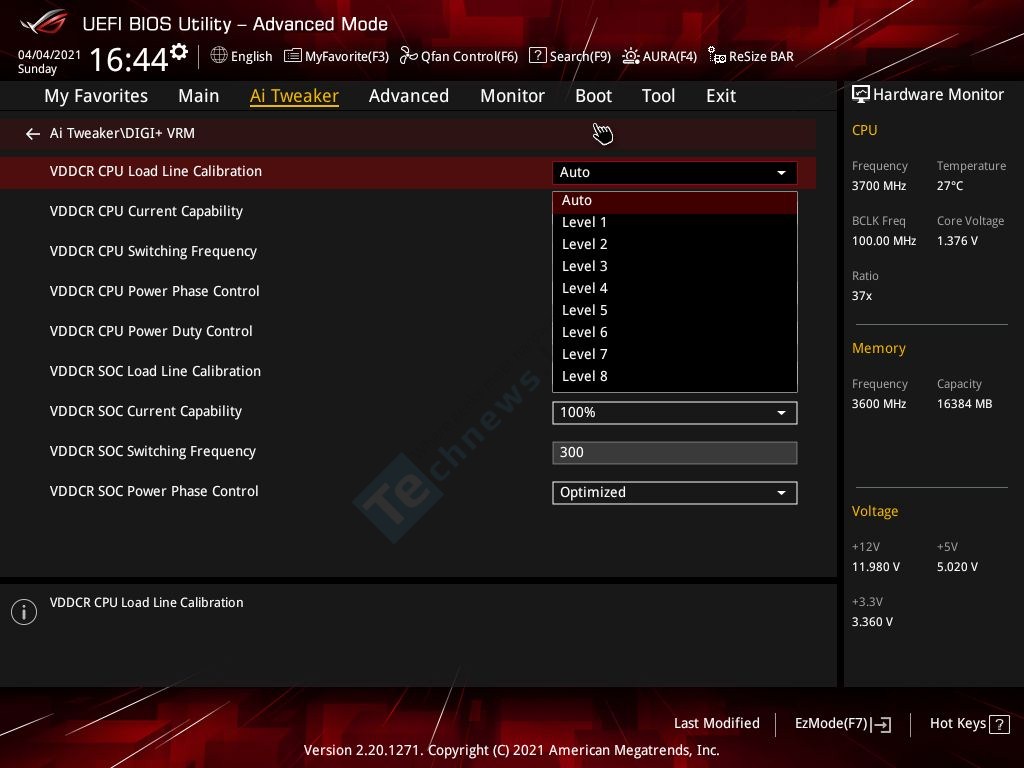Image resolution: width=1024 pixels, height=768 pixels.
Task: Click the ReSize BAR icon
Action: (x=716, y=56)
